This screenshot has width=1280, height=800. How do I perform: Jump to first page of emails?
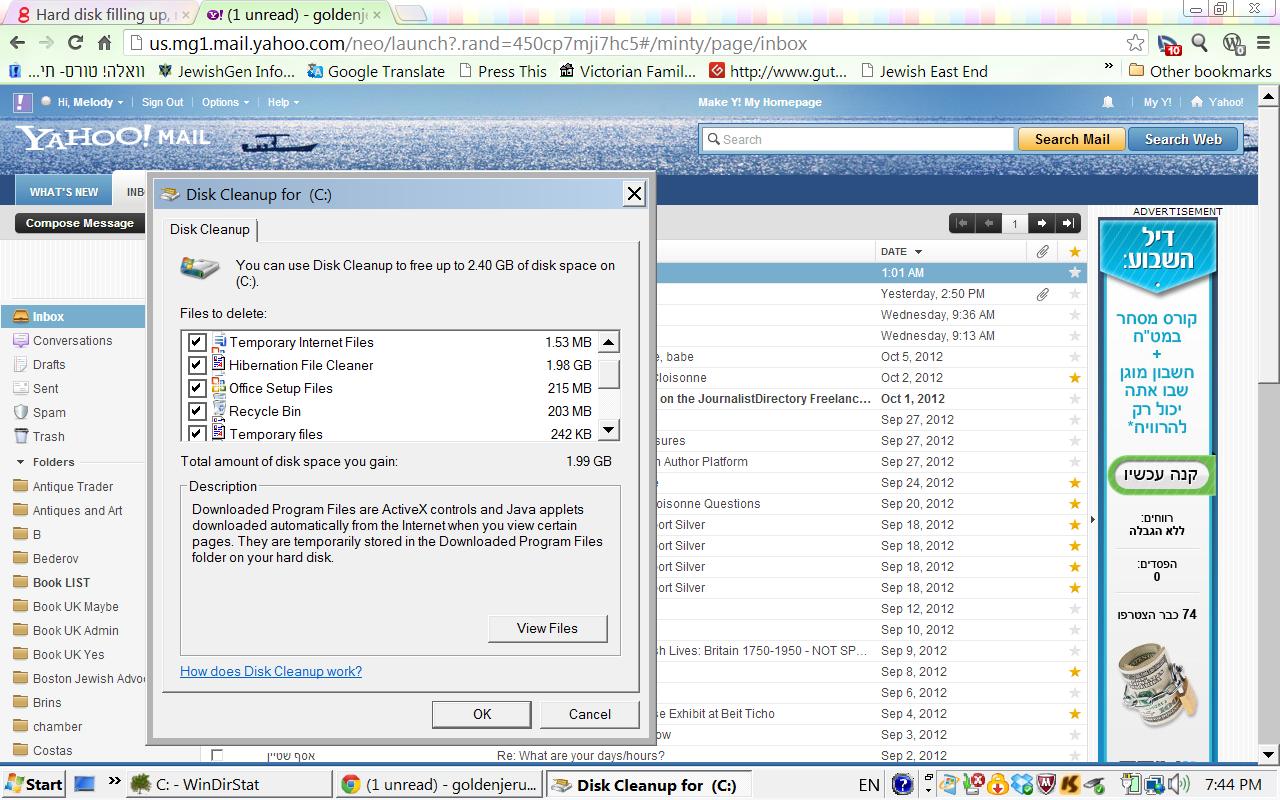pos(962,223)
